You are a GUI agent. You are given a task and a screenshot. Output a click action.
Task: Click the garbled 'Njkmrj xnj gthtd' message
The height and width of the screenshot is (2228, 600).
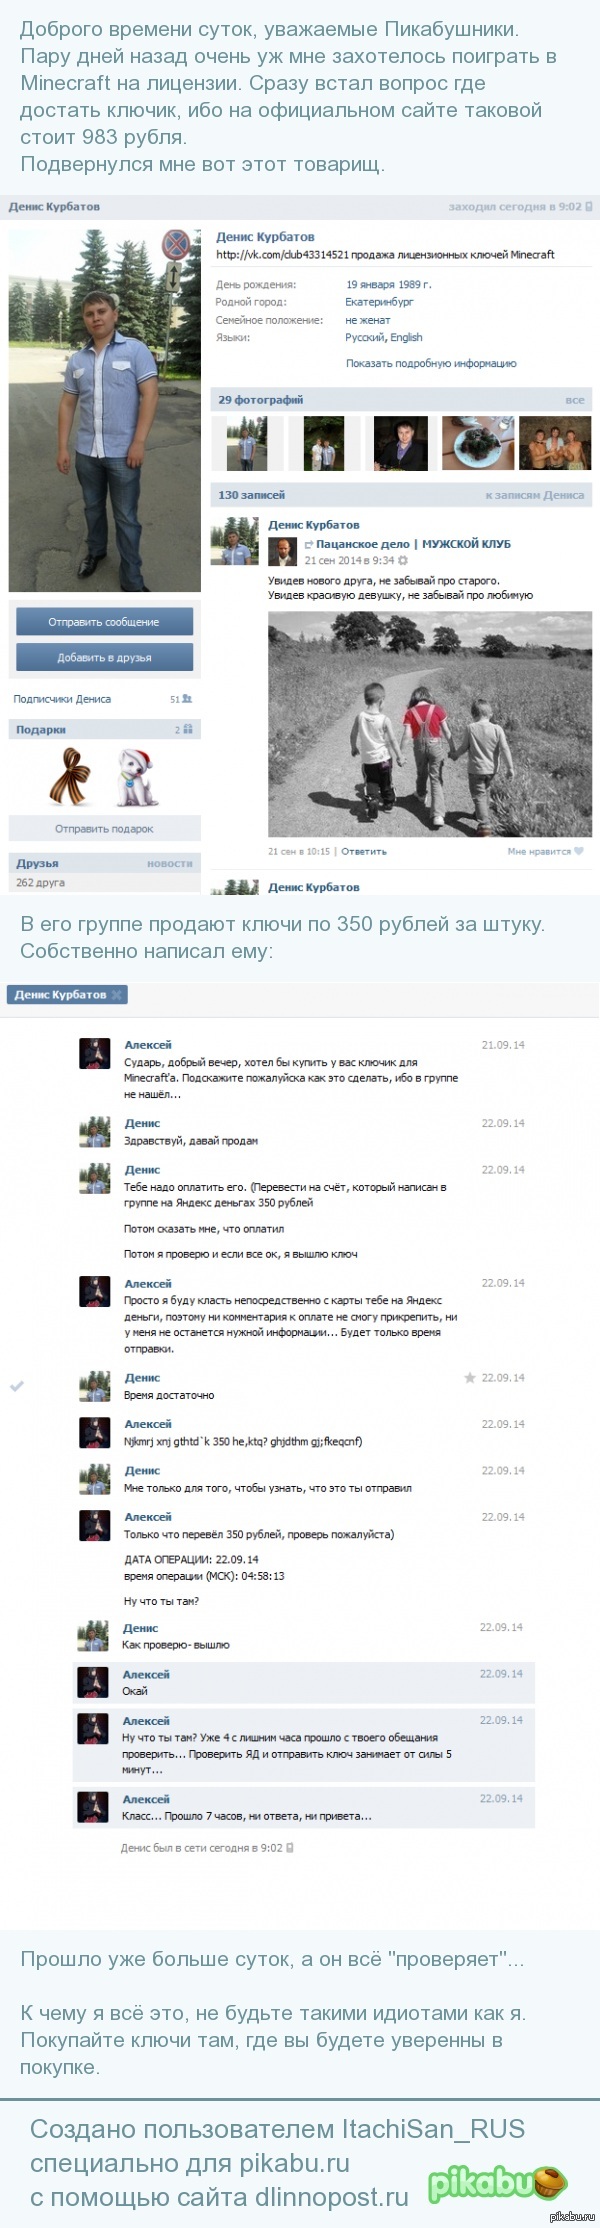click(243, 1441)
